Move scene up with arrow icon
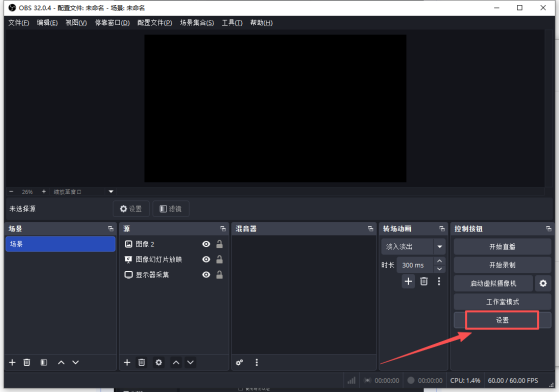 click(x=61, y=362)
